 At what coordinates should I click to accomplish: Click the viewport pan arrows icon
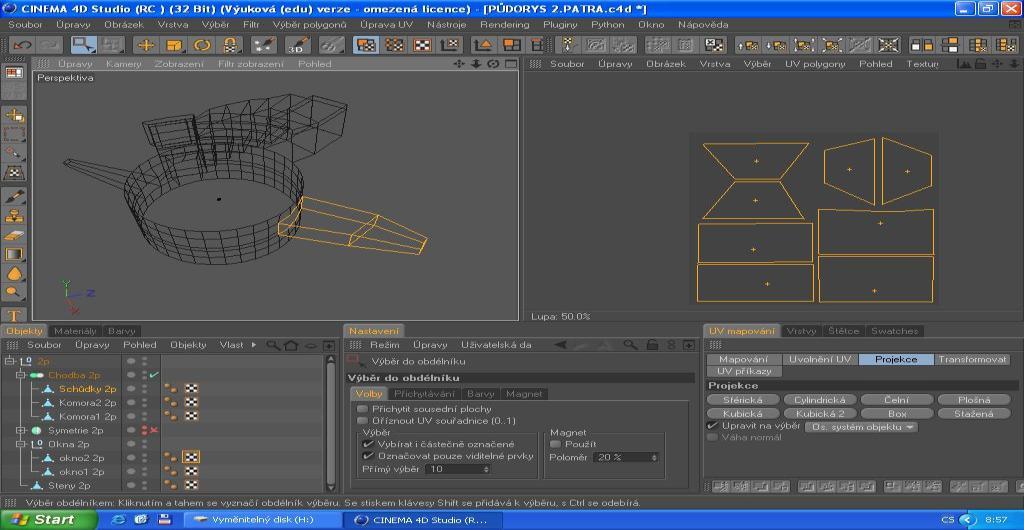(x=459, y=64)
